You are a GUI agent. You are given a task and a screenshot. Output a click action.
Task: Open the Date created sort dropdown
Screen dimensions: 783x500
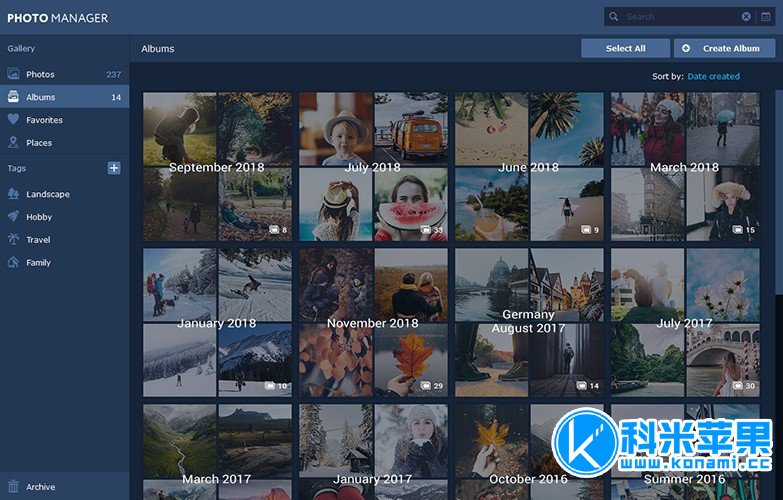tap(713, 76)
